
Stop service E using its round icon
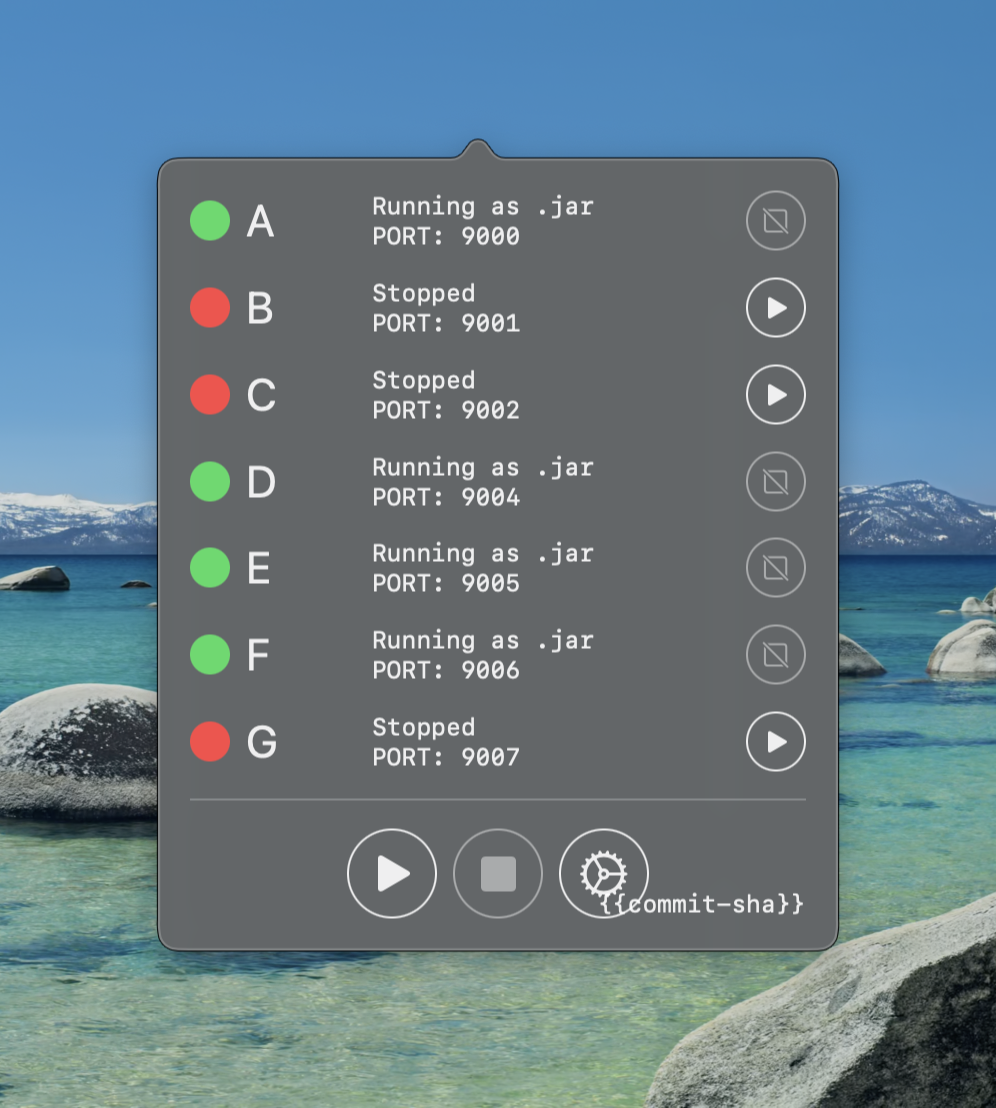[x=775, y=568]
